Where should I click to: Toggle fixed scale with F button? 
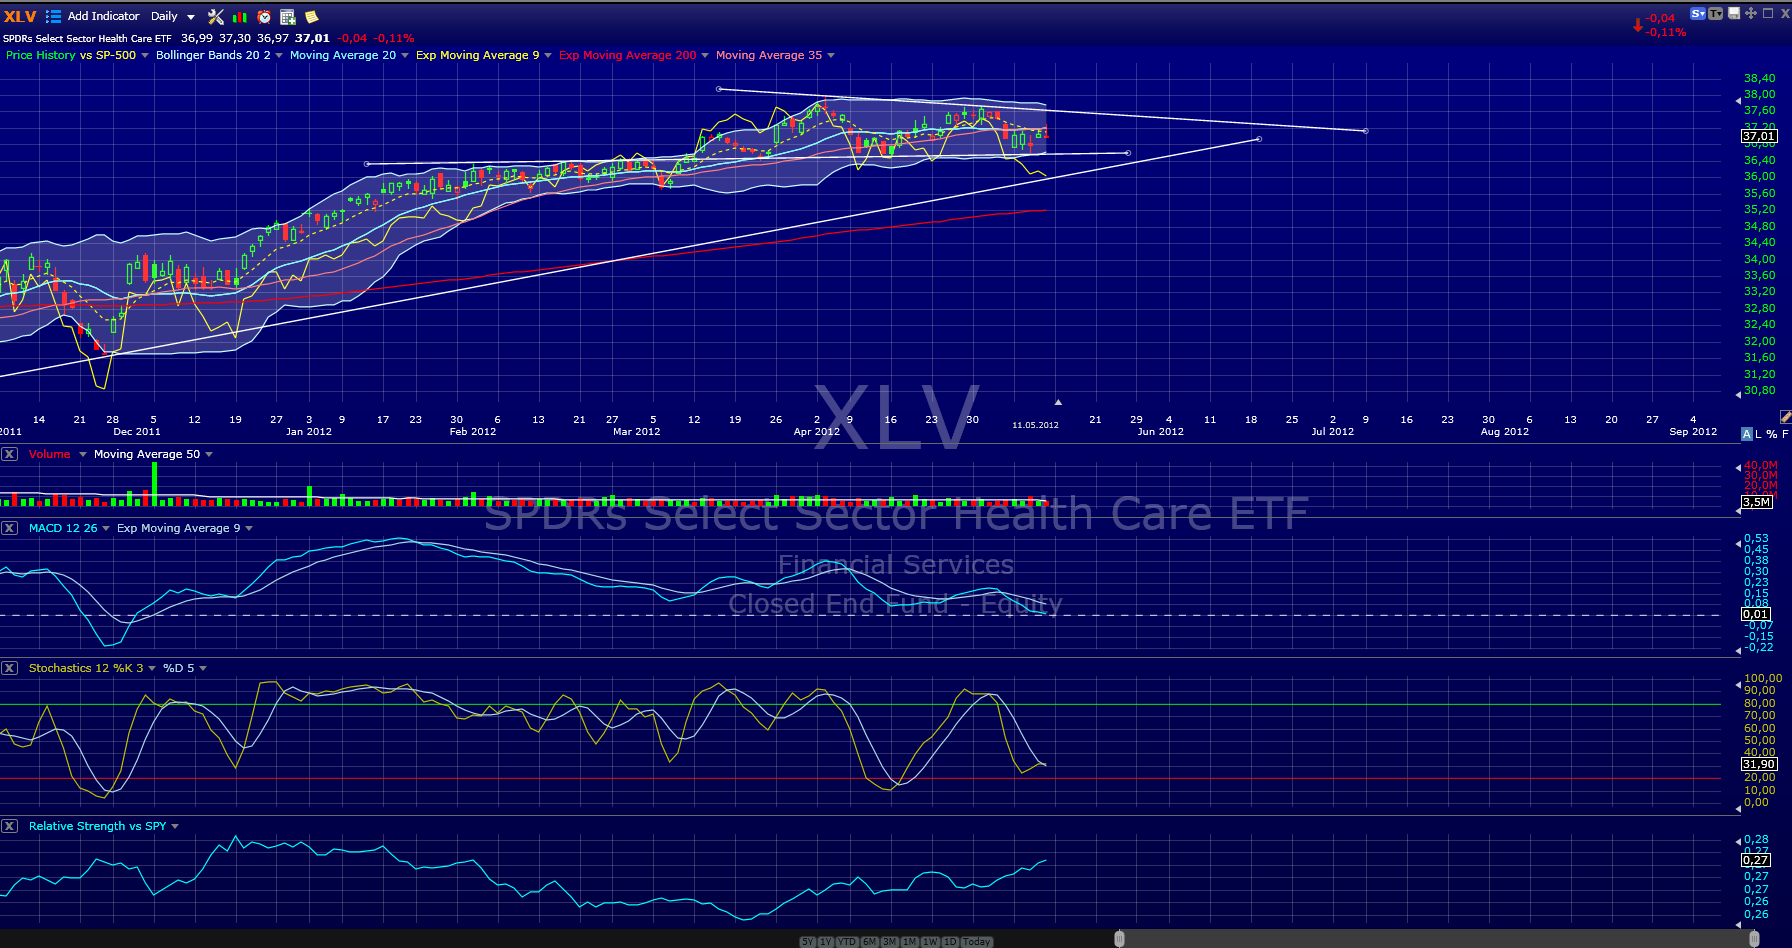[1785, 434]
